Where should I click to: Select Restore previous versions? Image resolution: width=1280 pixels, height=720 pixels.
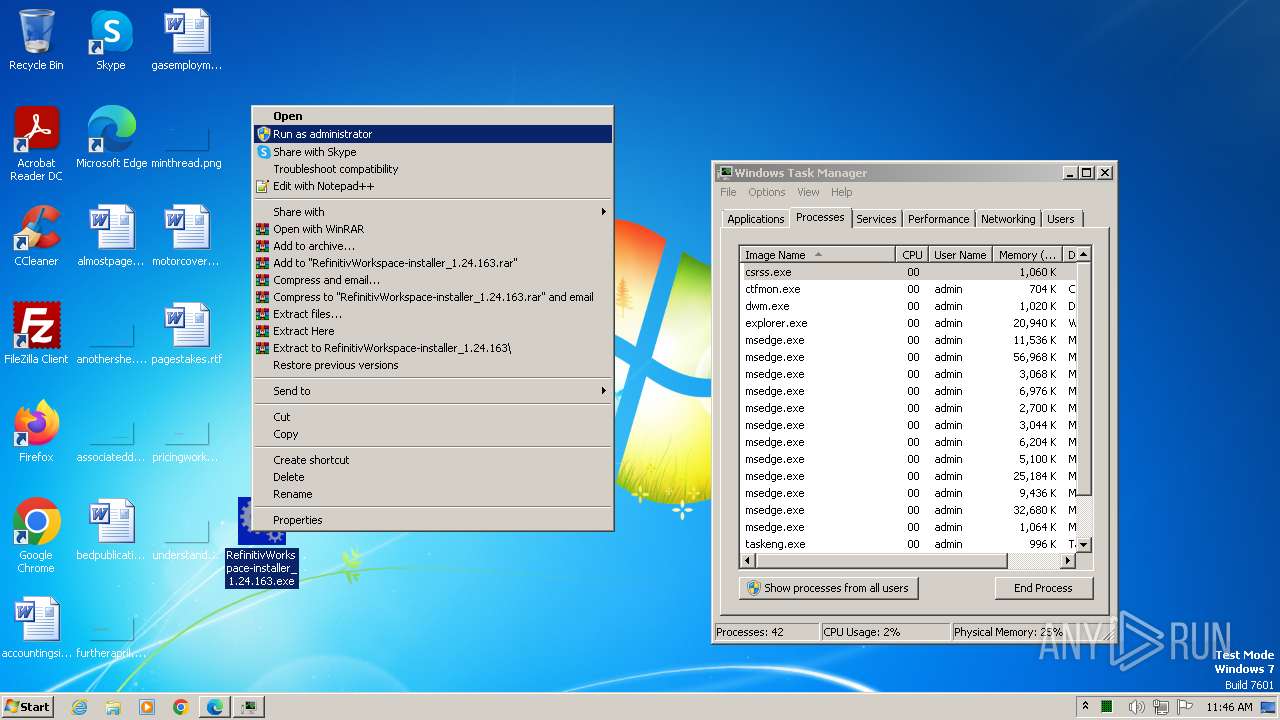tap(432, 365)
